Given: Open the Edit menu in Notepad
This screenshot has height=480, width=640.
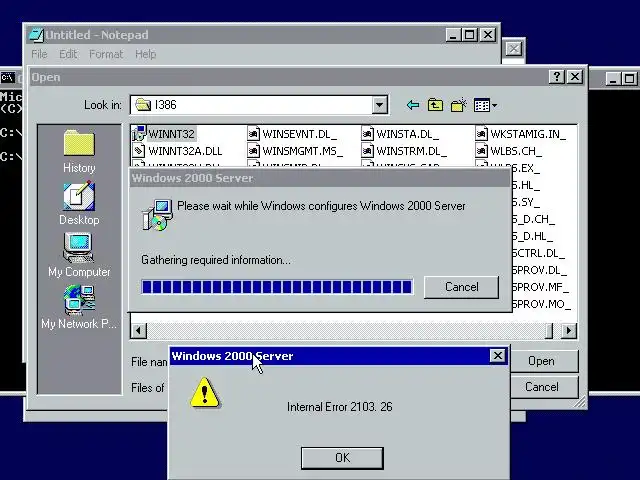Looking at the screenshot, I should coord(68,54).
